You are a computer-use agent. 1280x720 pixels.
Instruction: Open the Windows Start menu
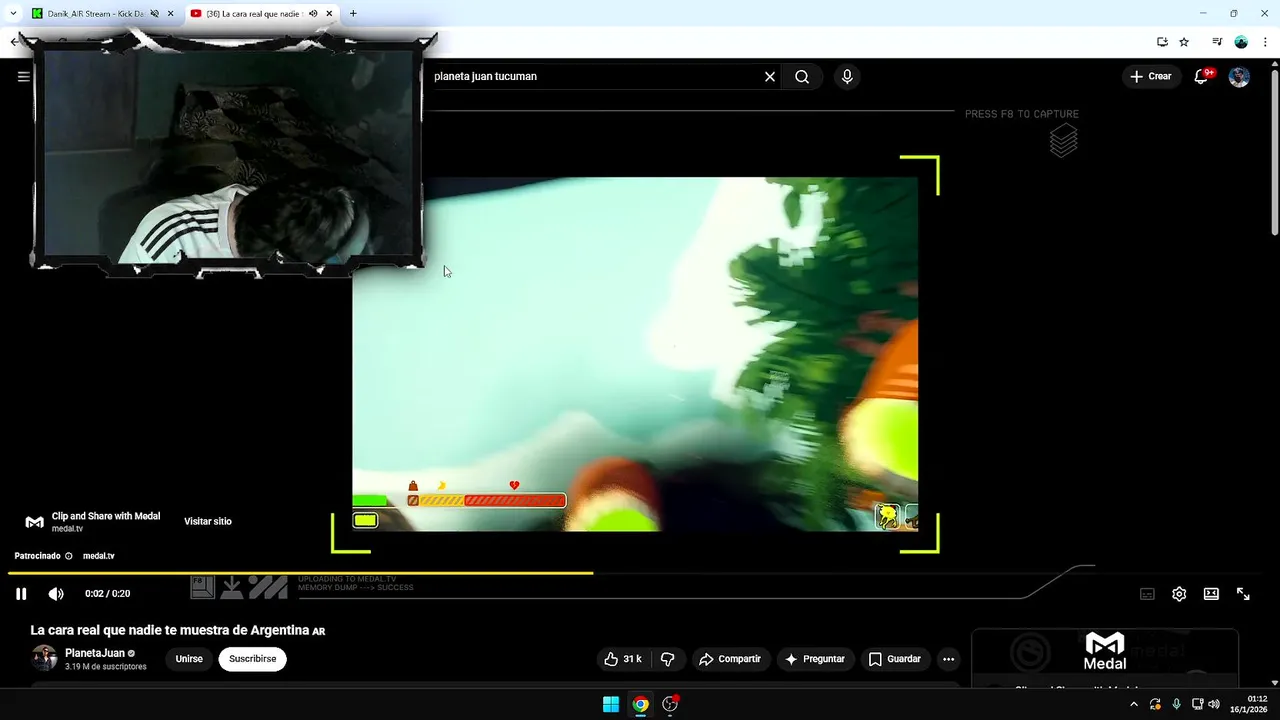[x=611, y=704]
